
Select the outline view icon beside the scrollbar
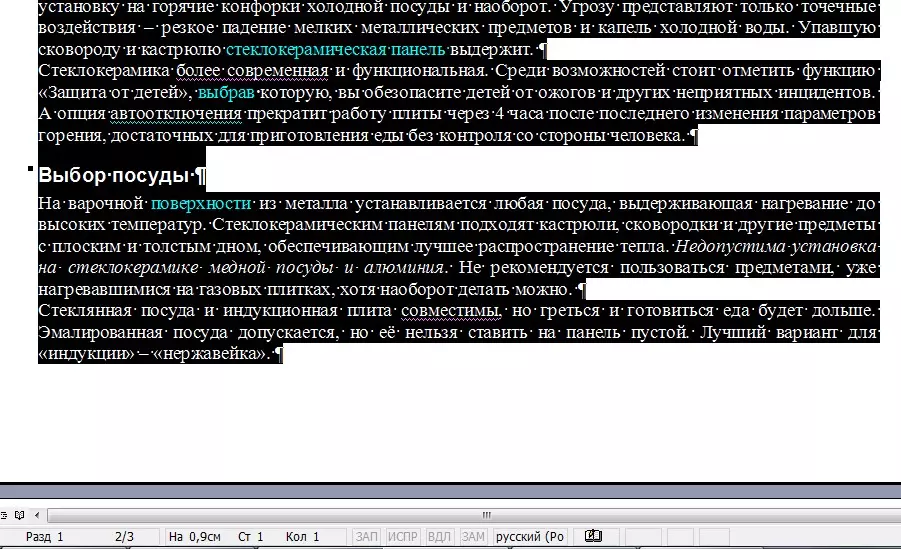tap(3, 515)
